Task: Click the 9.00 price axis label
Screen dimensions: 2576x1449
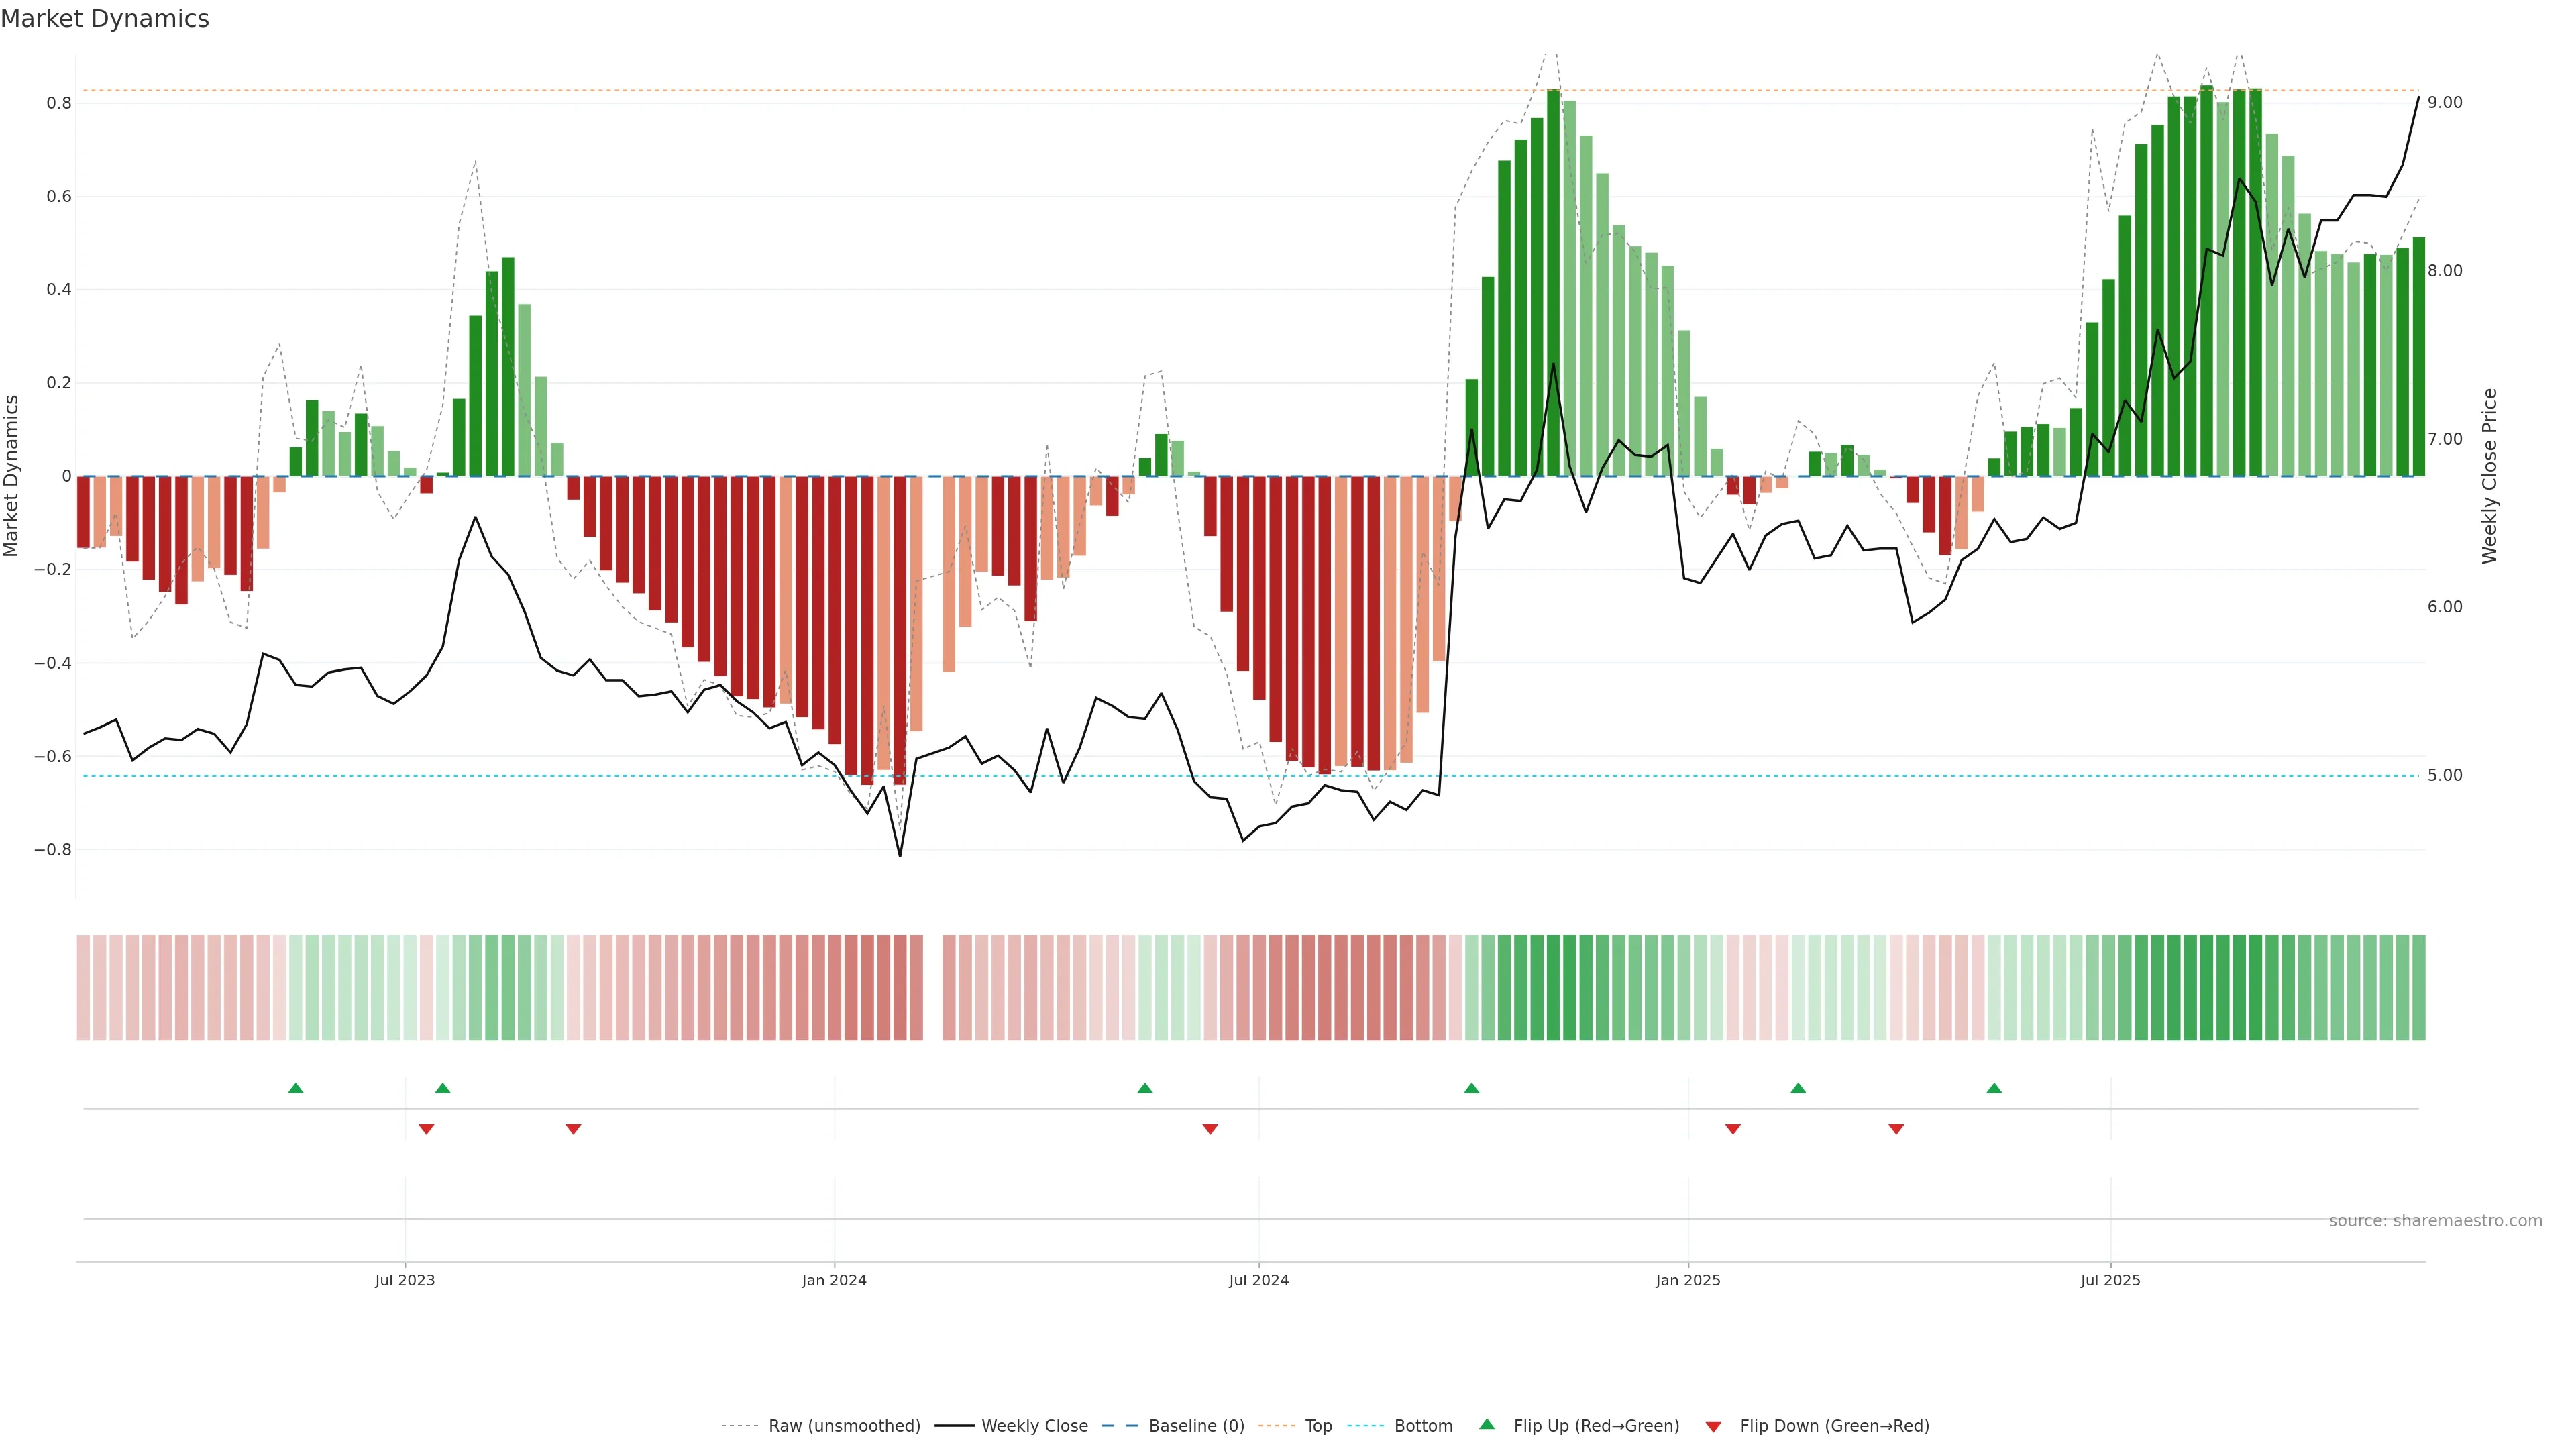Action: pos(2444,103)
